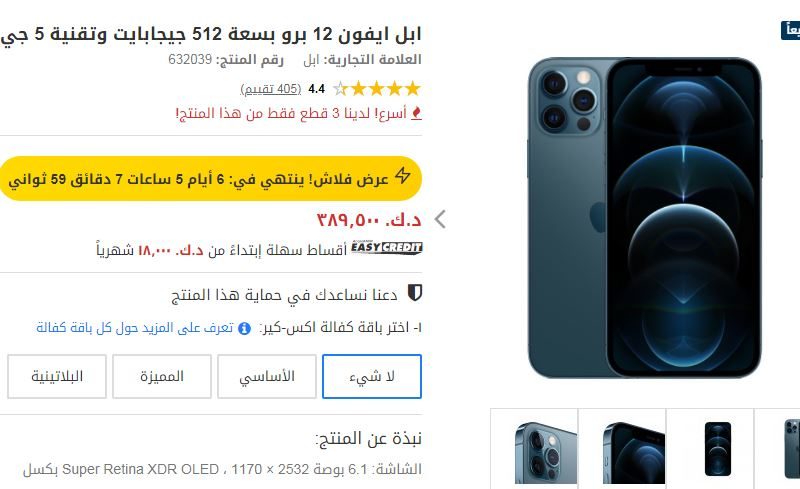Click the Easy Credit logo
The width and height of the screenshot is (800, 489).
387,248
